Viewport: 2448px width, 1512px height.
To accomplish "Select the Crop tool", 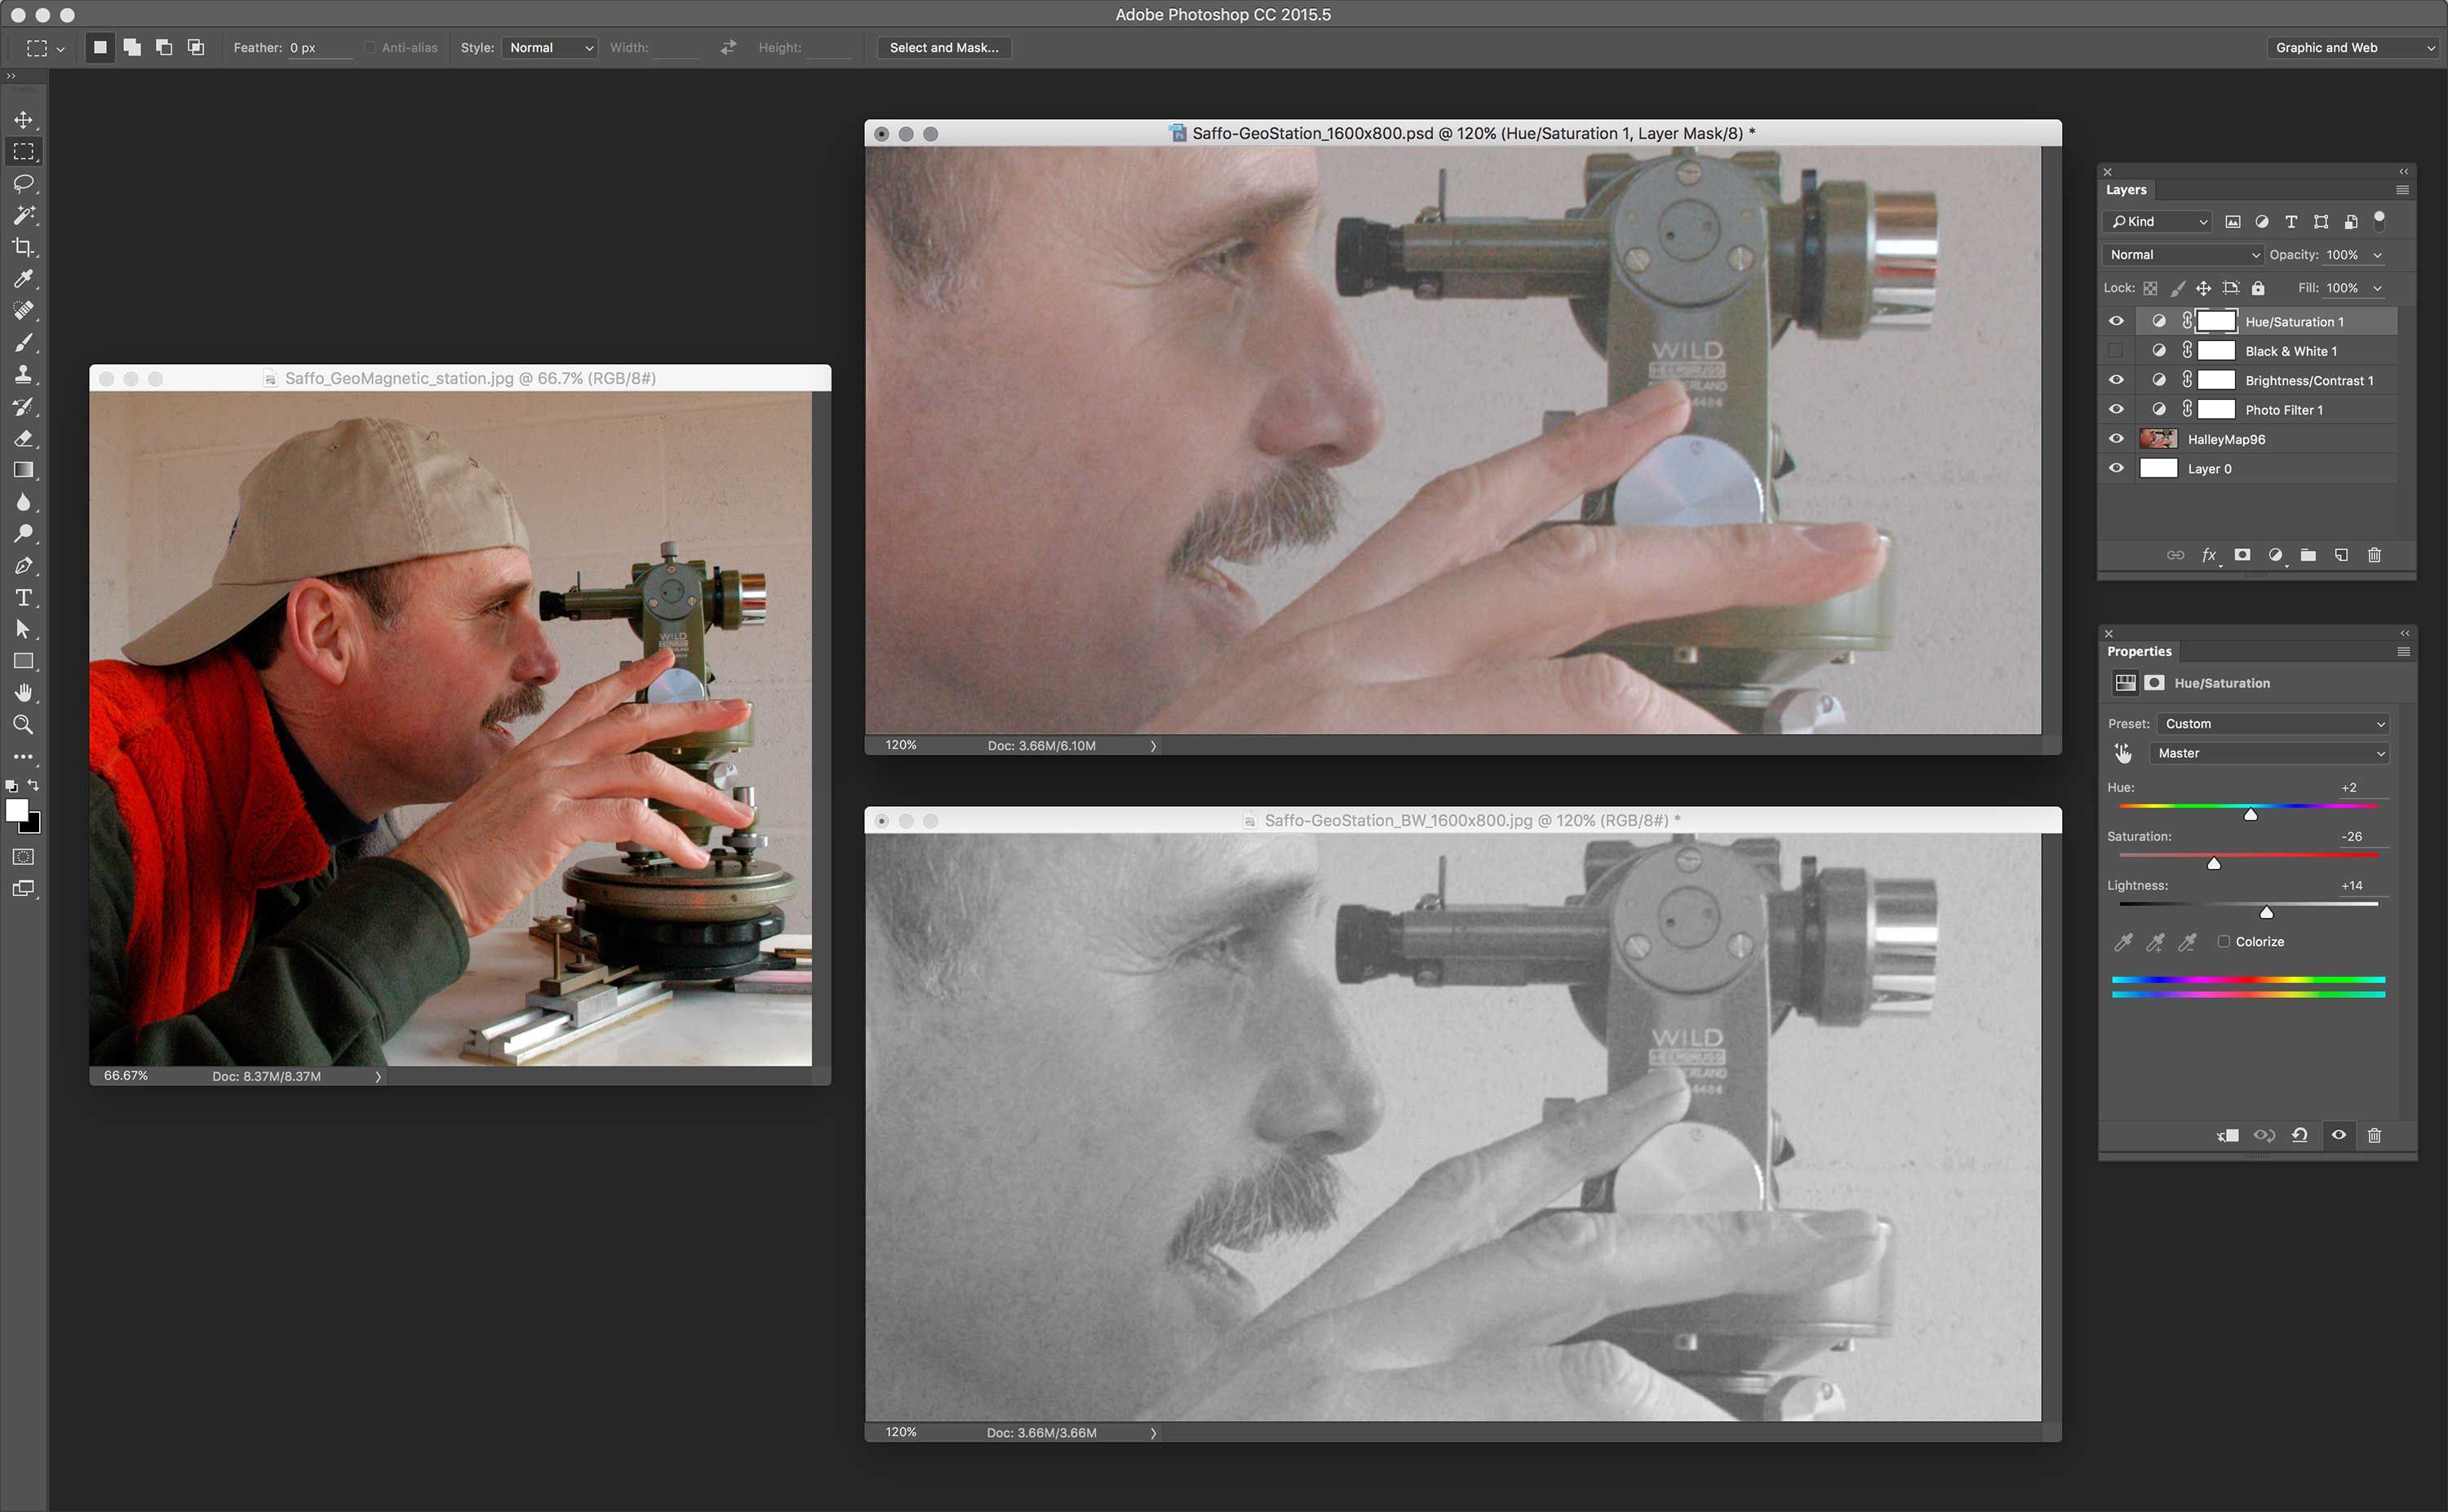I will click(23, 247).
